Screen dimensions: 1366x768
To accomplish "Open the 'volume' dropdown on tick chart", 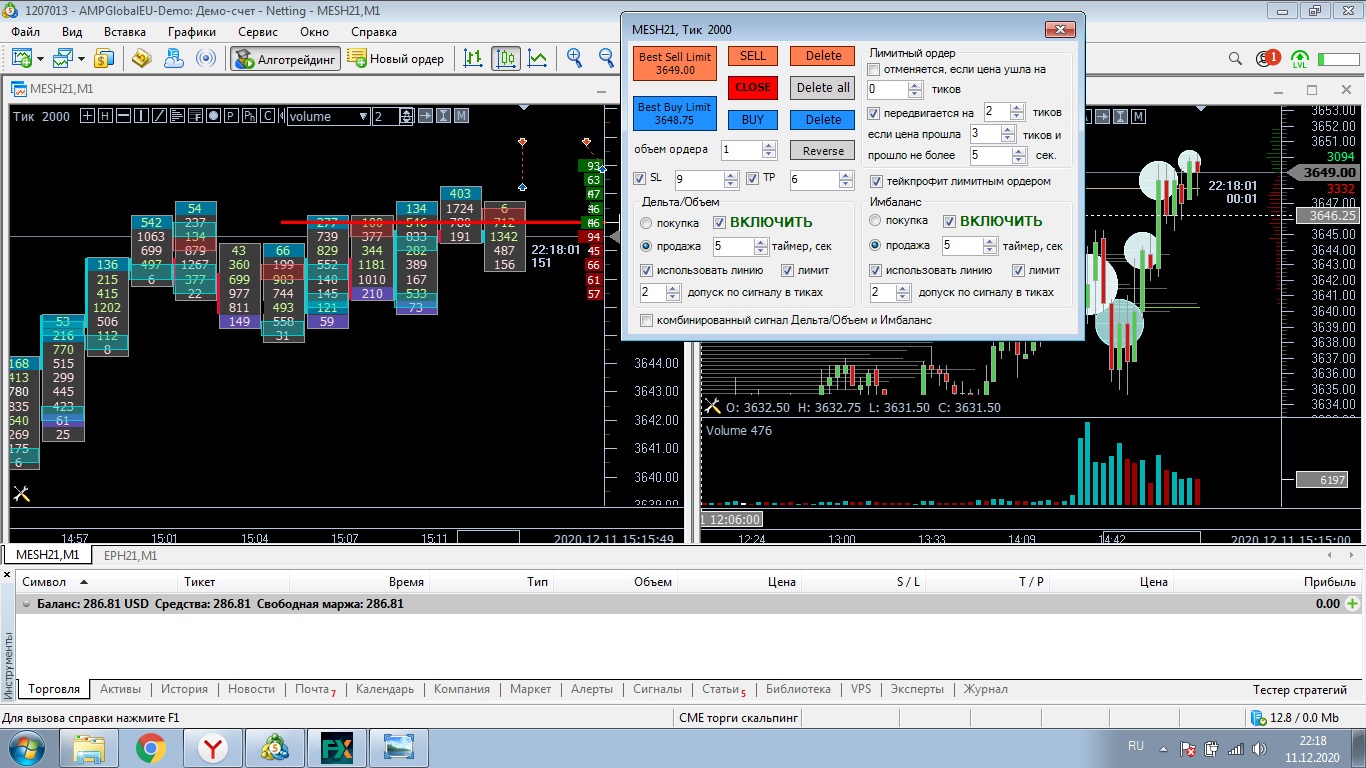I will 329,116.
